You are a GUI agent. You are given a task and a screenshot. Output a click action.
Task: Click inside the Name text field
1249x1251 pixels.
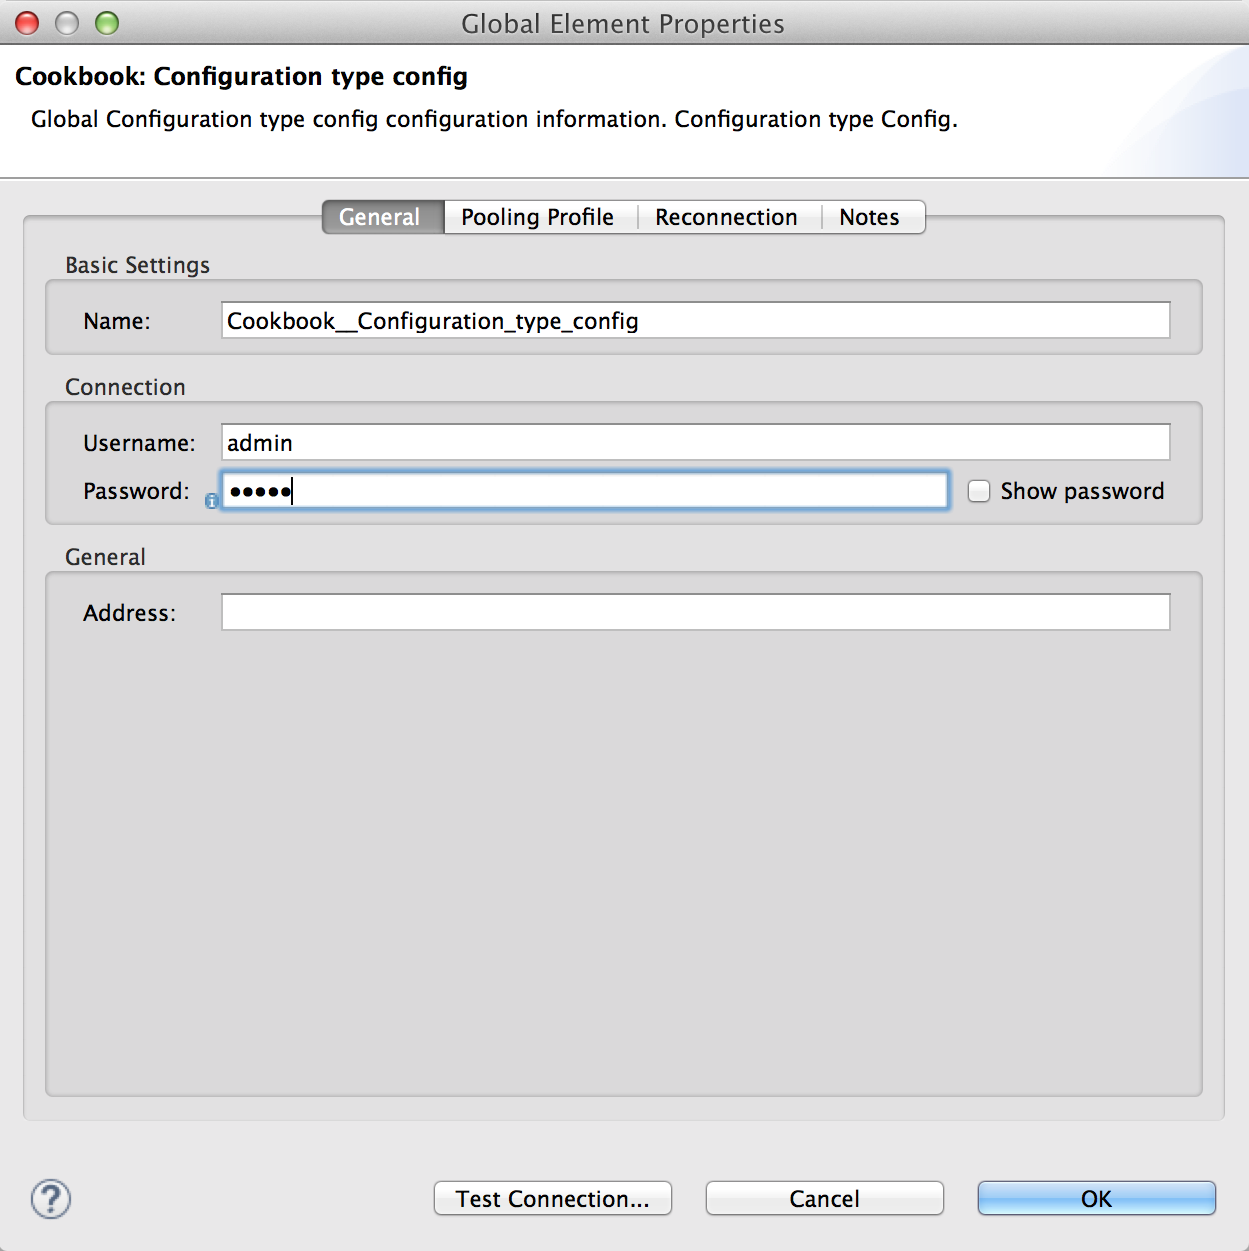pos(695,320)
